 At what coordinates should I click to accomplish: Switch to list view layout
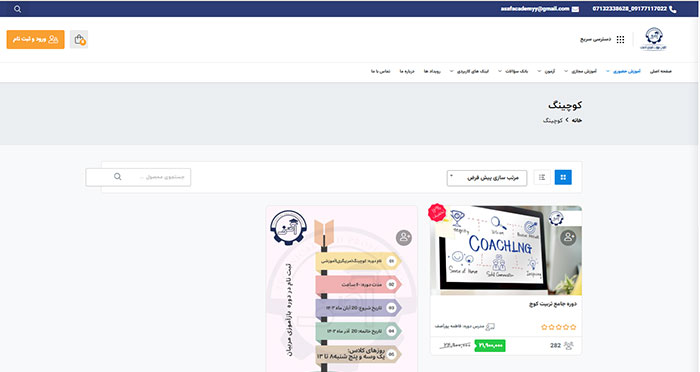pos(542,177)
